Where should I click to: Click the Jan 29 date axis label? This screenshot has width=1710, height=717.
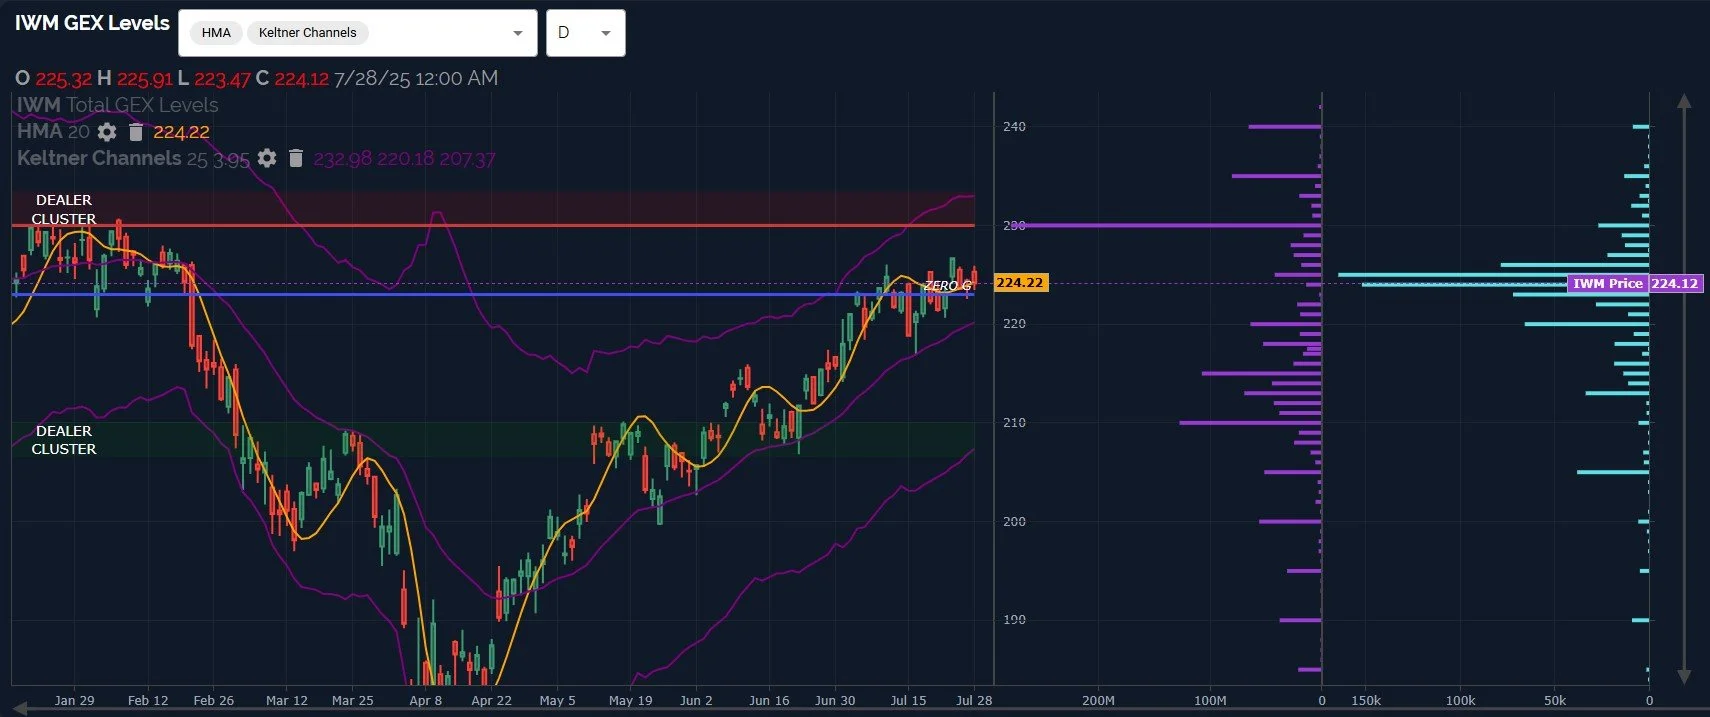coord(75,700)
